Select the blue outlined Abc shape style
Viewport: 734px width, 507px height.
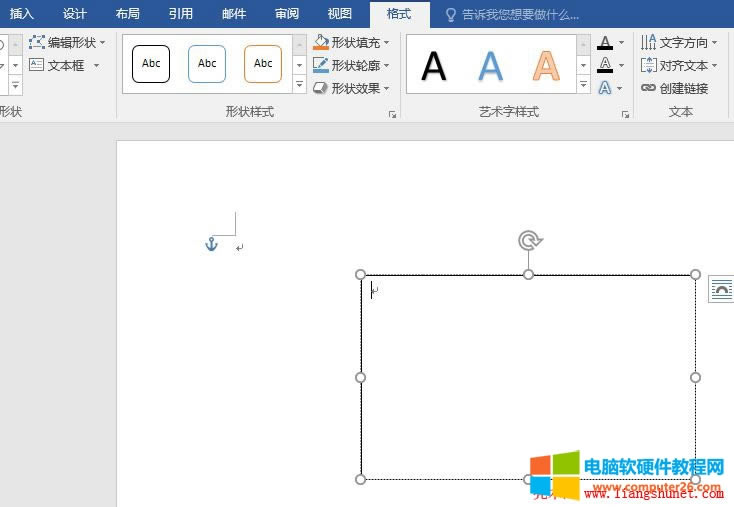[x=207, y=64]
